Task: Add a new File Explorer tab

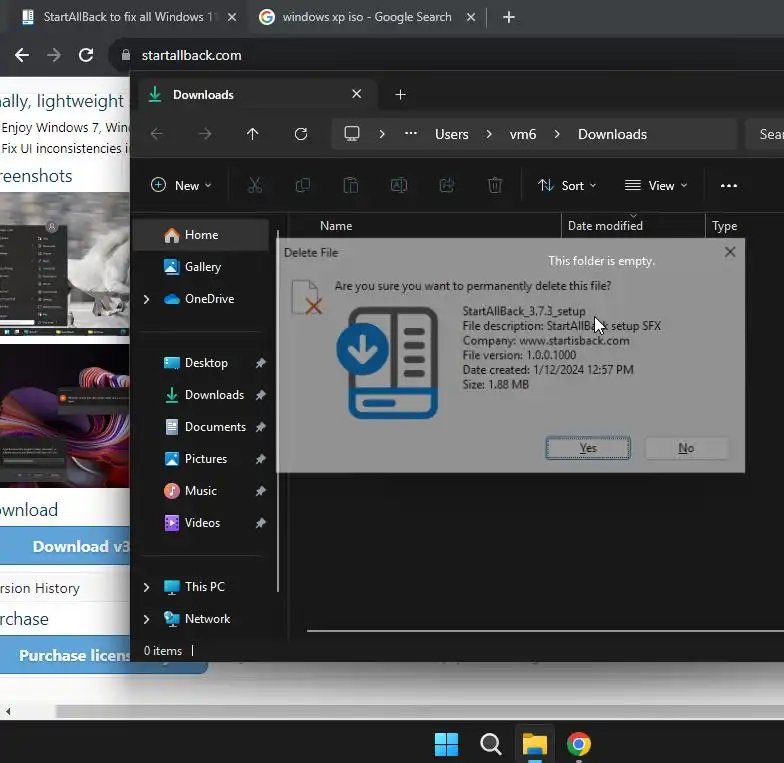Action: coord(400,94)
